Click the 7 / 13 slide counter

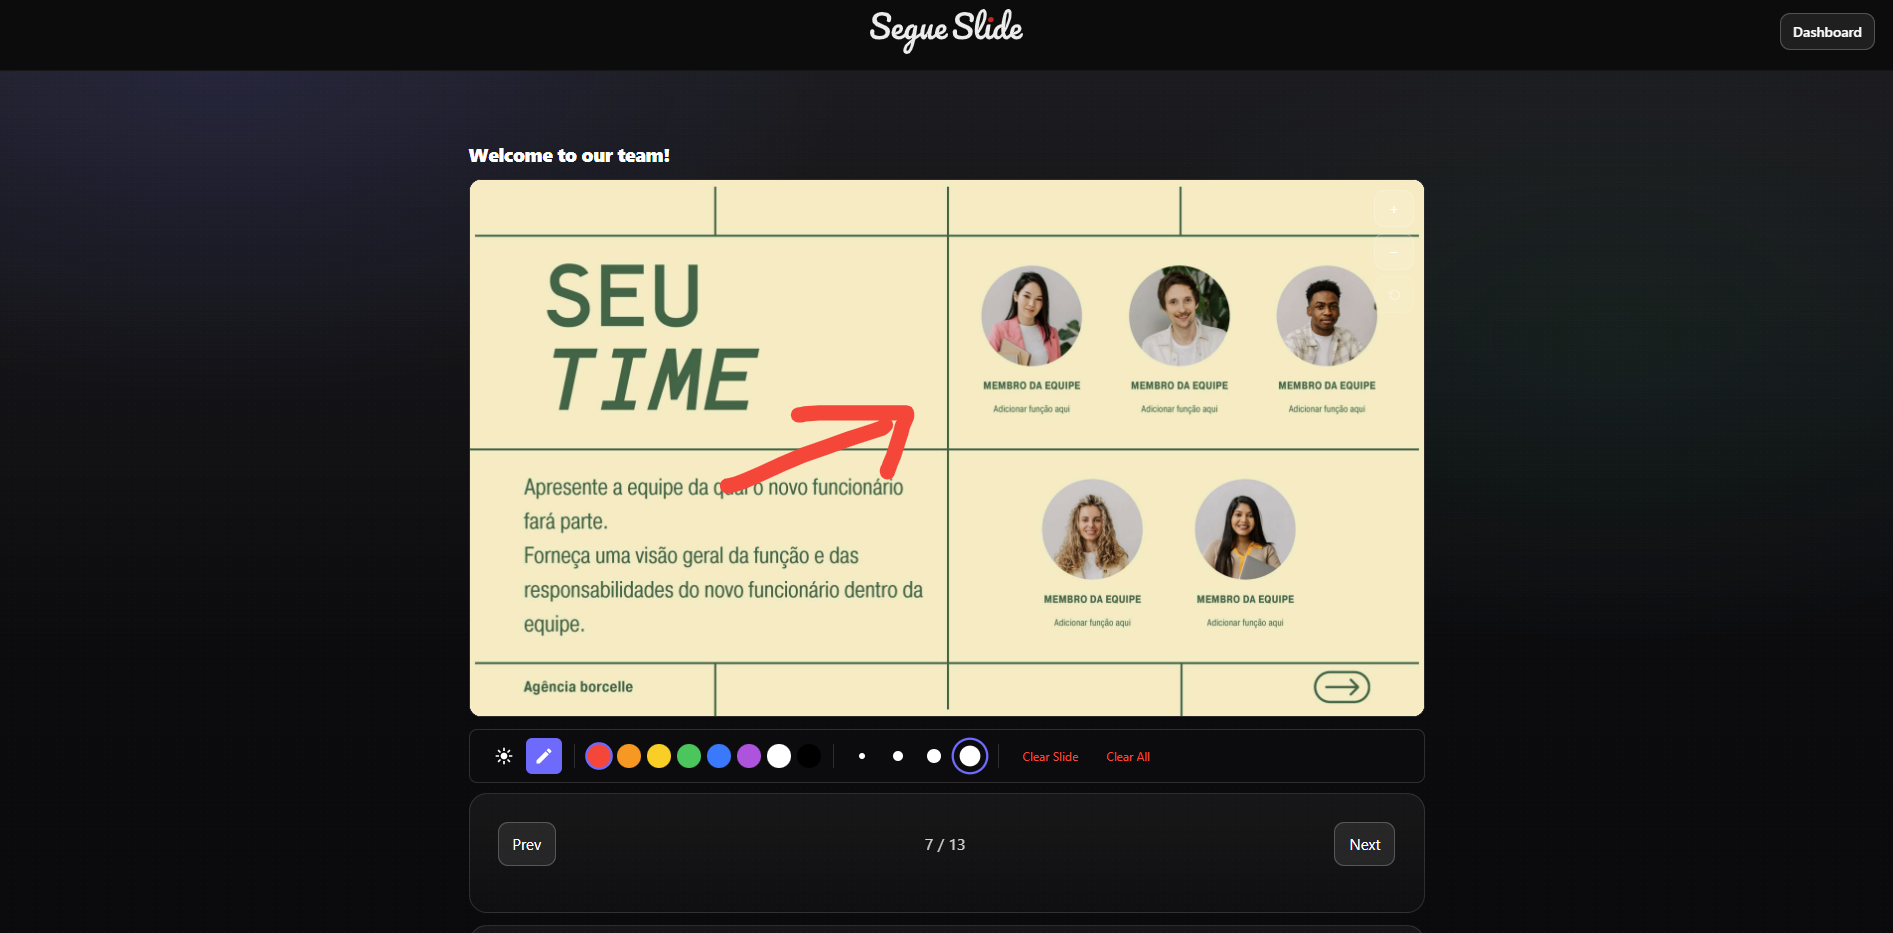[x=945, y=843]
